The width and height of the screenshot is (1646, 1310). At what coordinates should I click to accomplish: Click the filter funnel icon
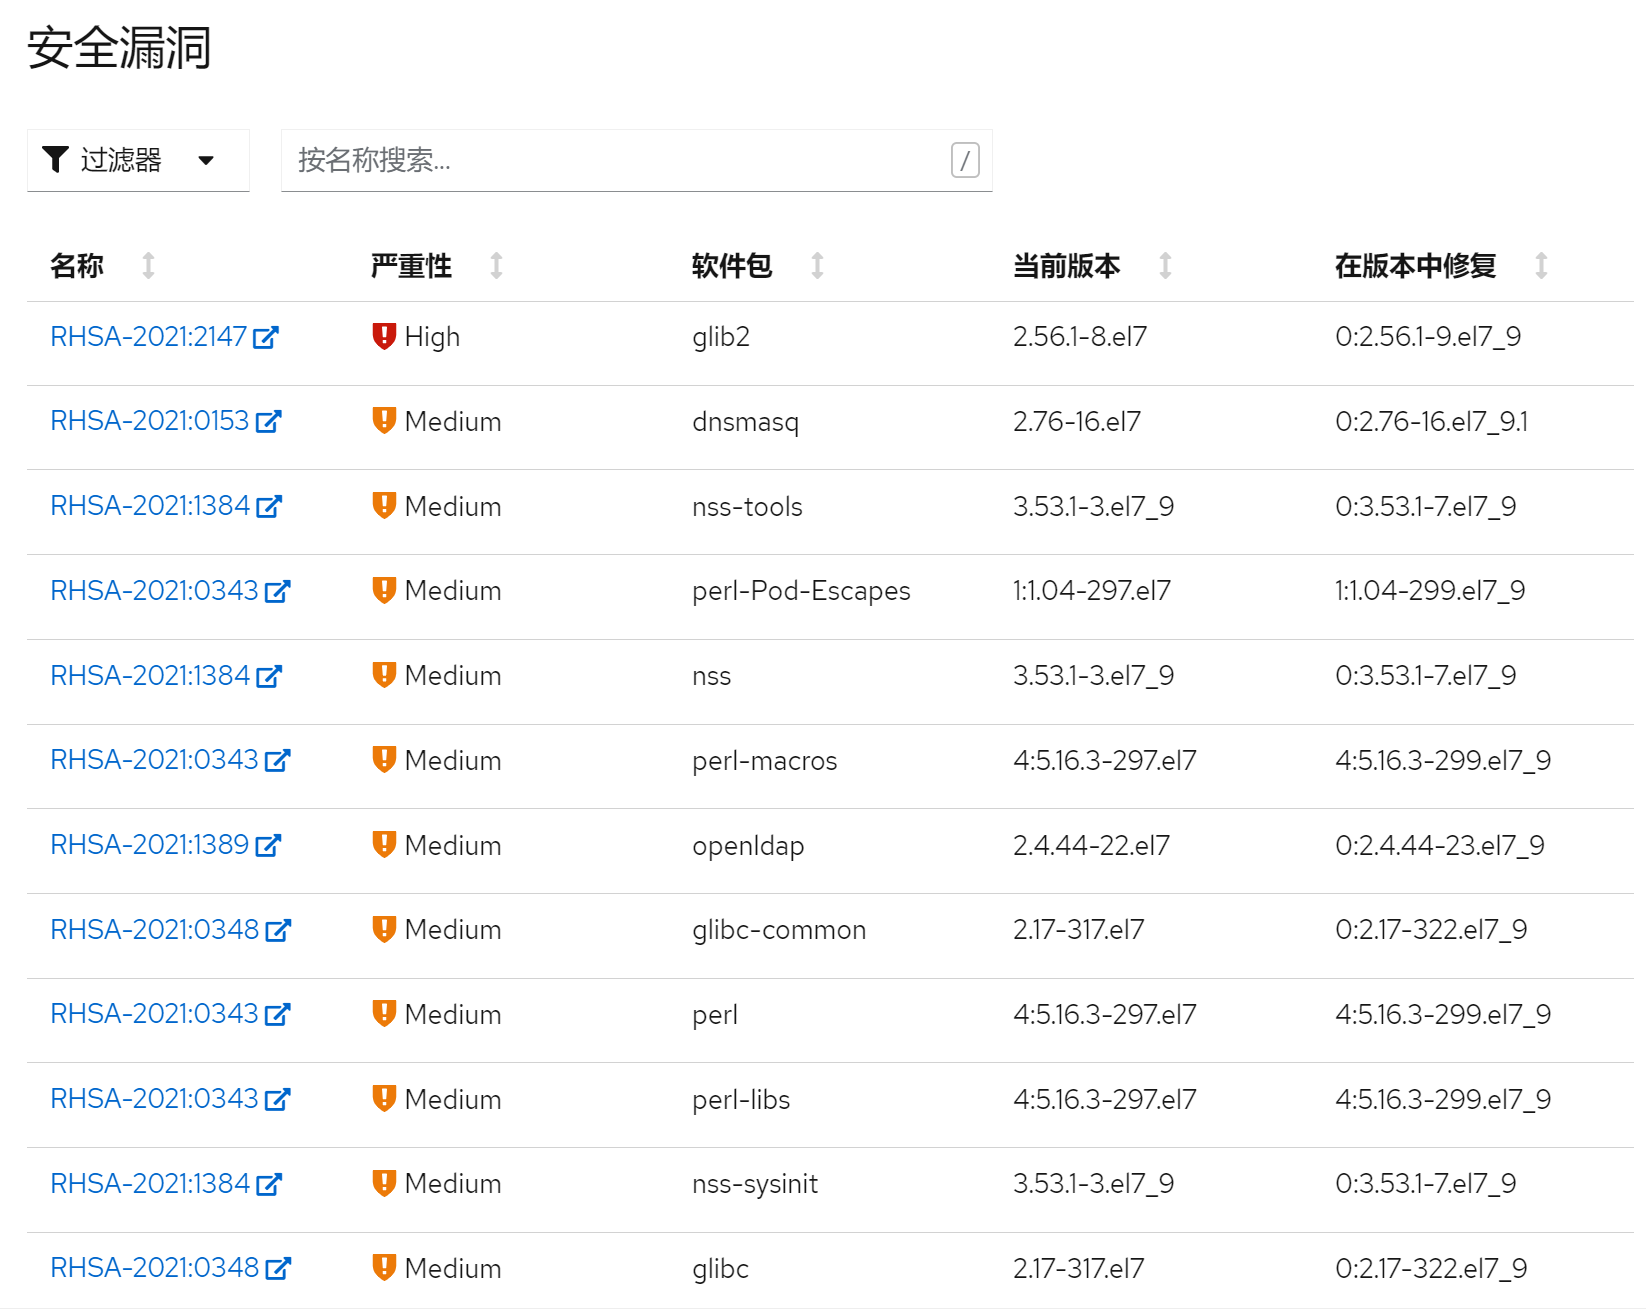coord(56,160)
